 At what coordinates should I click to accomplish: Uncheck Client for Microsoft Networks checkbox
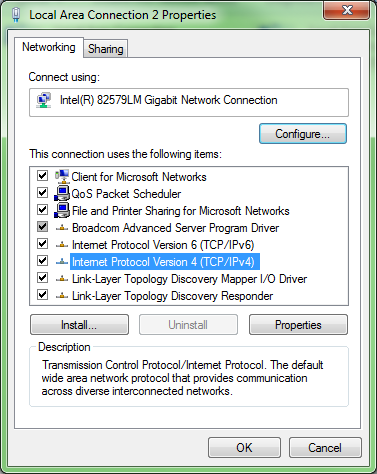tap(42, 176)
